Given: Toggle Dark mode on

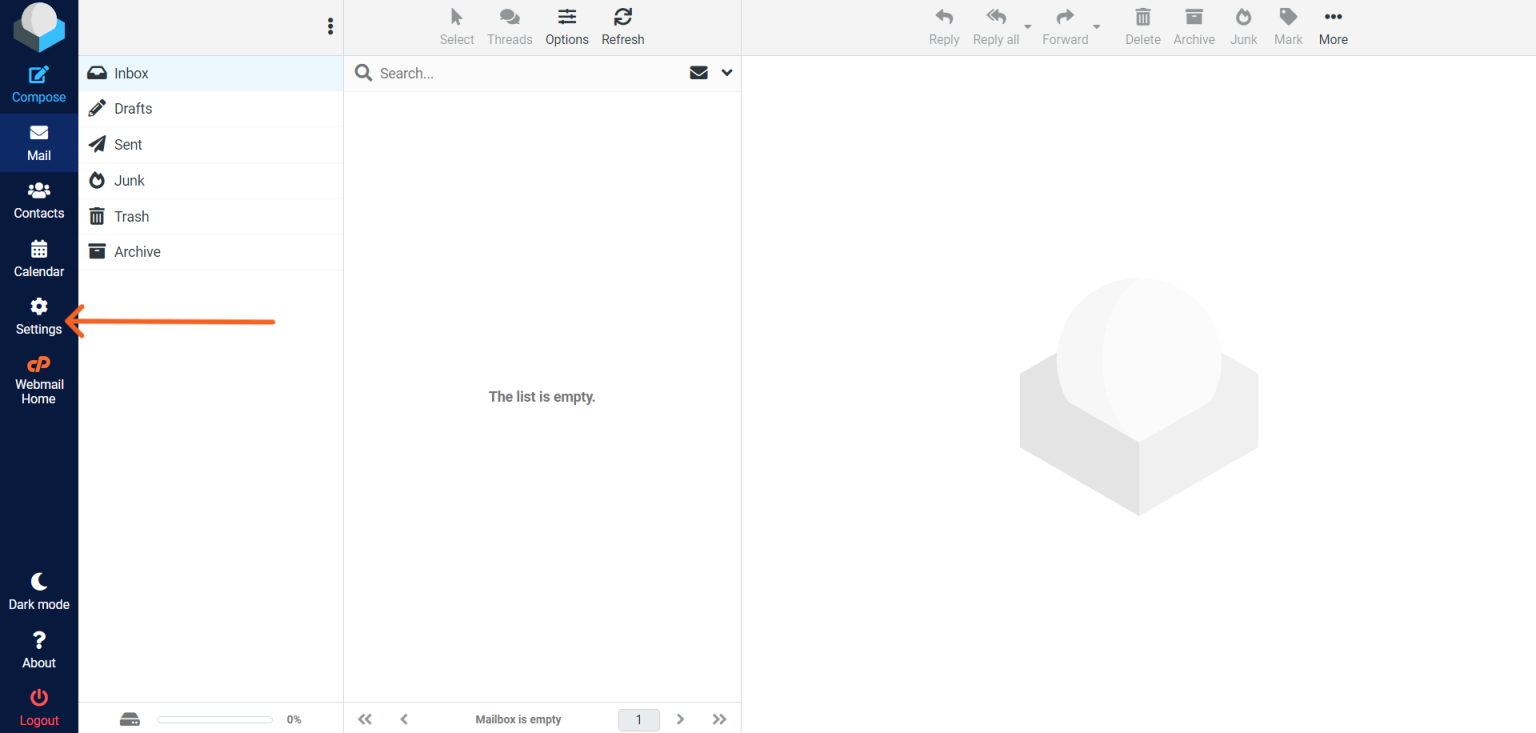Looking at the screenshot, I should tap(39, 591).
